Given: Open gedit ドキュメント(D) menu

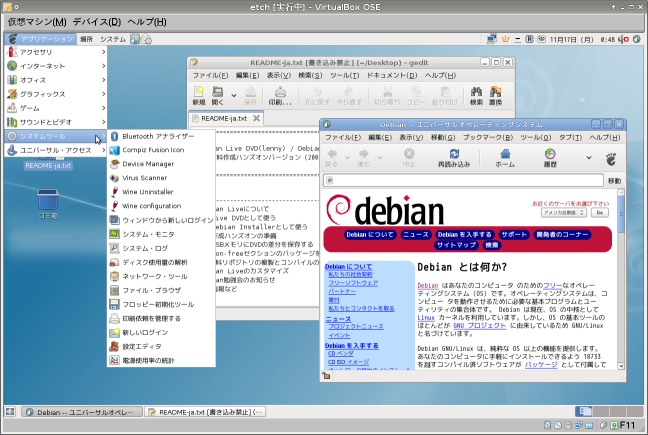Looking at the screenshot, I should (x=392, y=76).
